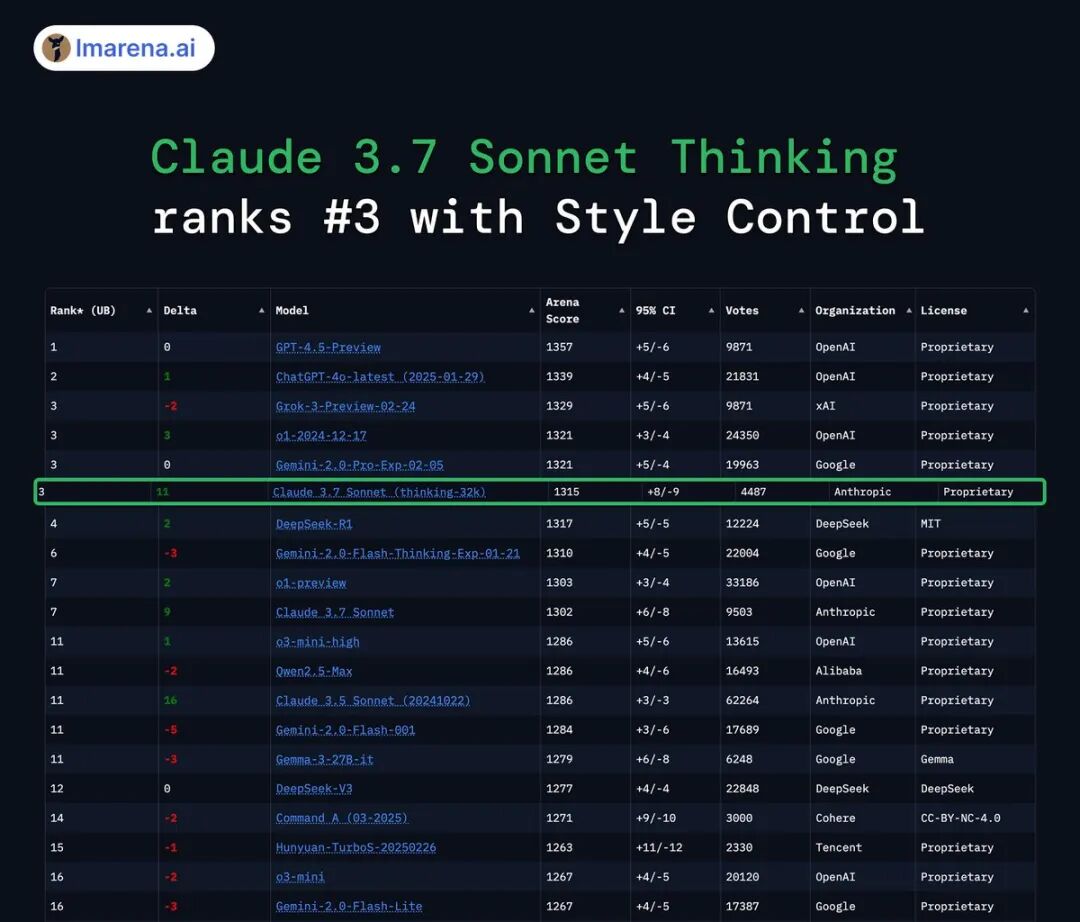Screen dimensions: 1080x922
Task: Sort by the Arena Score column arrow
Action: pos(622,311)
